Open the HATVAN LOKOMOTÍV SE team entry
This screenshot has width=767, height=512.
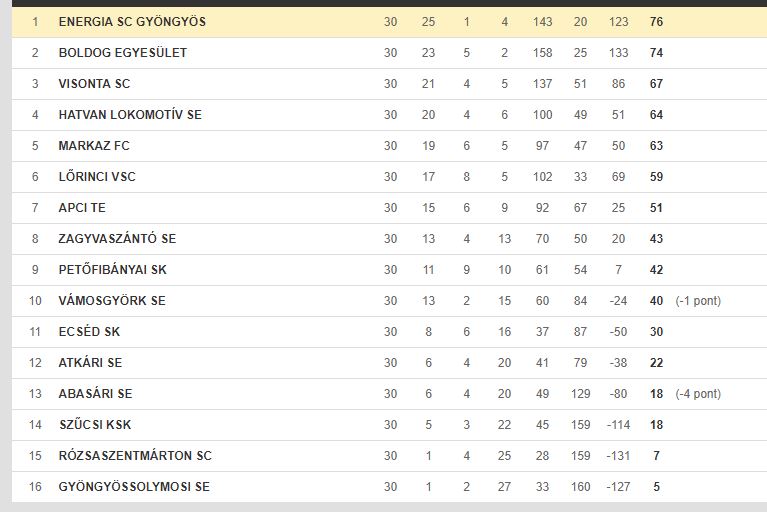tap(130, 115)
